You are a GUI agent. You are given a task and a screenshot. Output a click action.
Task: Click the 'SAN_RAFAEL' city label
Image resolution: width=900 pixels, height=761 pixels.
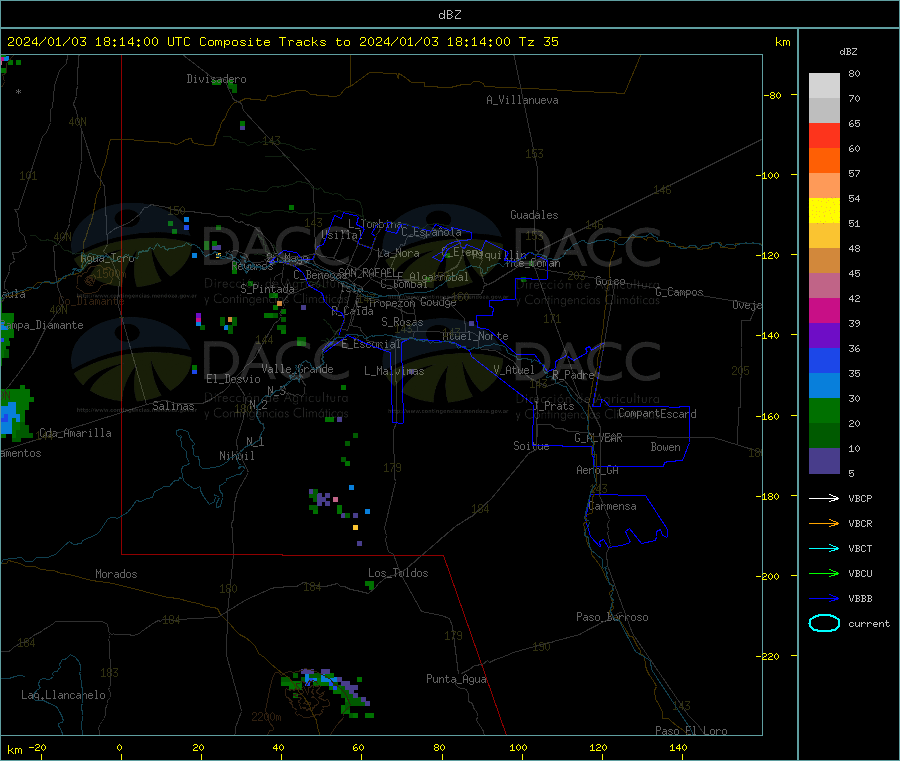[x=367, y=272]
